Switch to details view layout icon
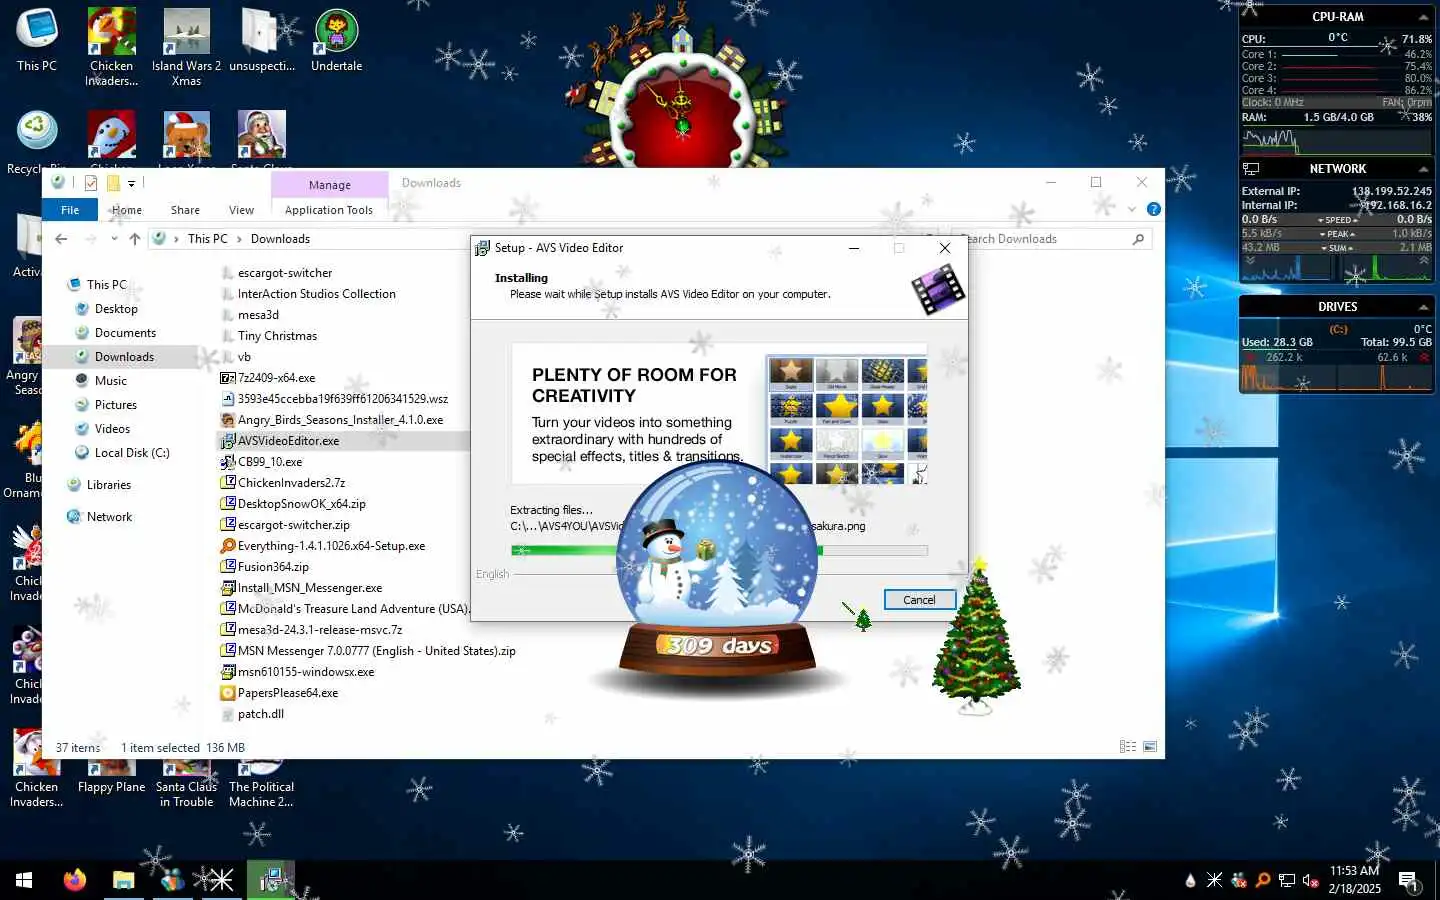1440x900 pixels. tap(1128, 747)
